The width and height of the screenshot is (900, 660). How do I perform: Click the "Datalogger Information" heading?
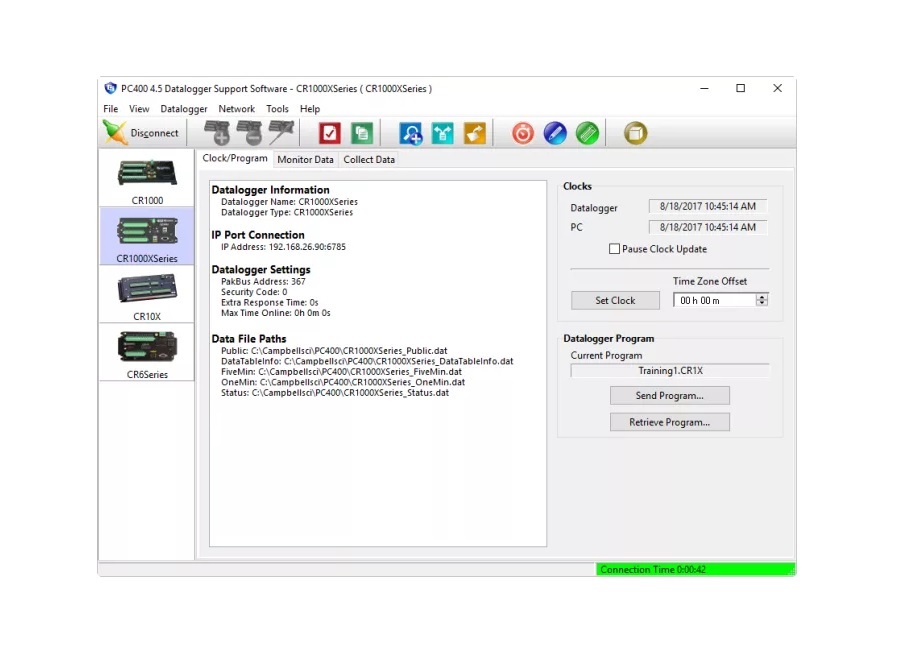pos(270,189)
